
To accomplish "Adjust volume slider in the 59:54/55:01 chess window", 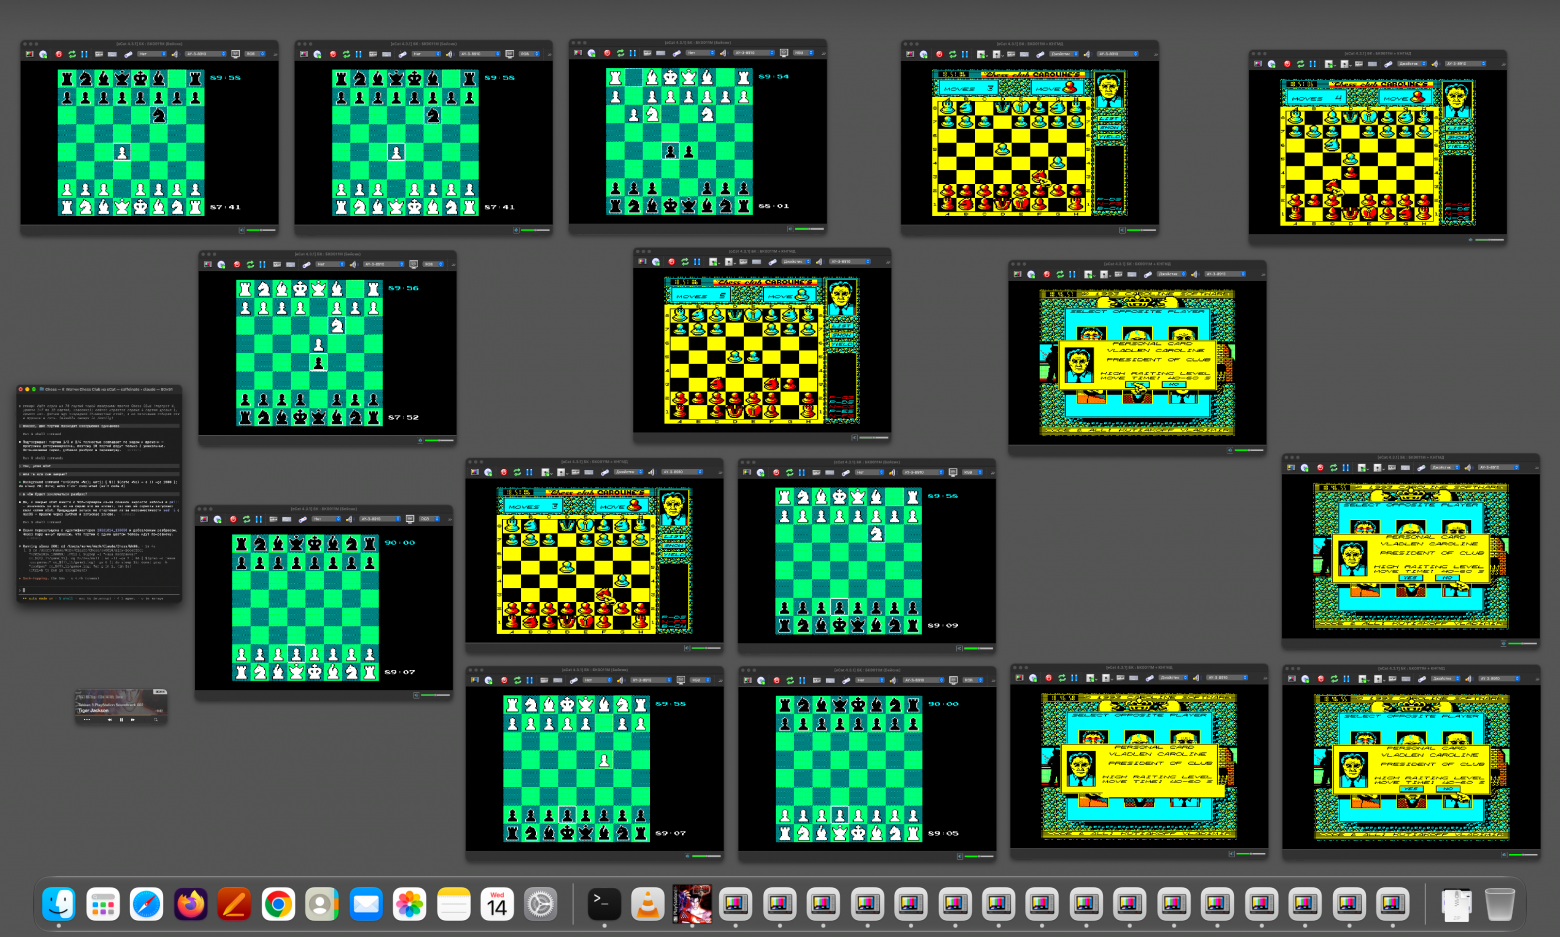I will click(809, 229).
